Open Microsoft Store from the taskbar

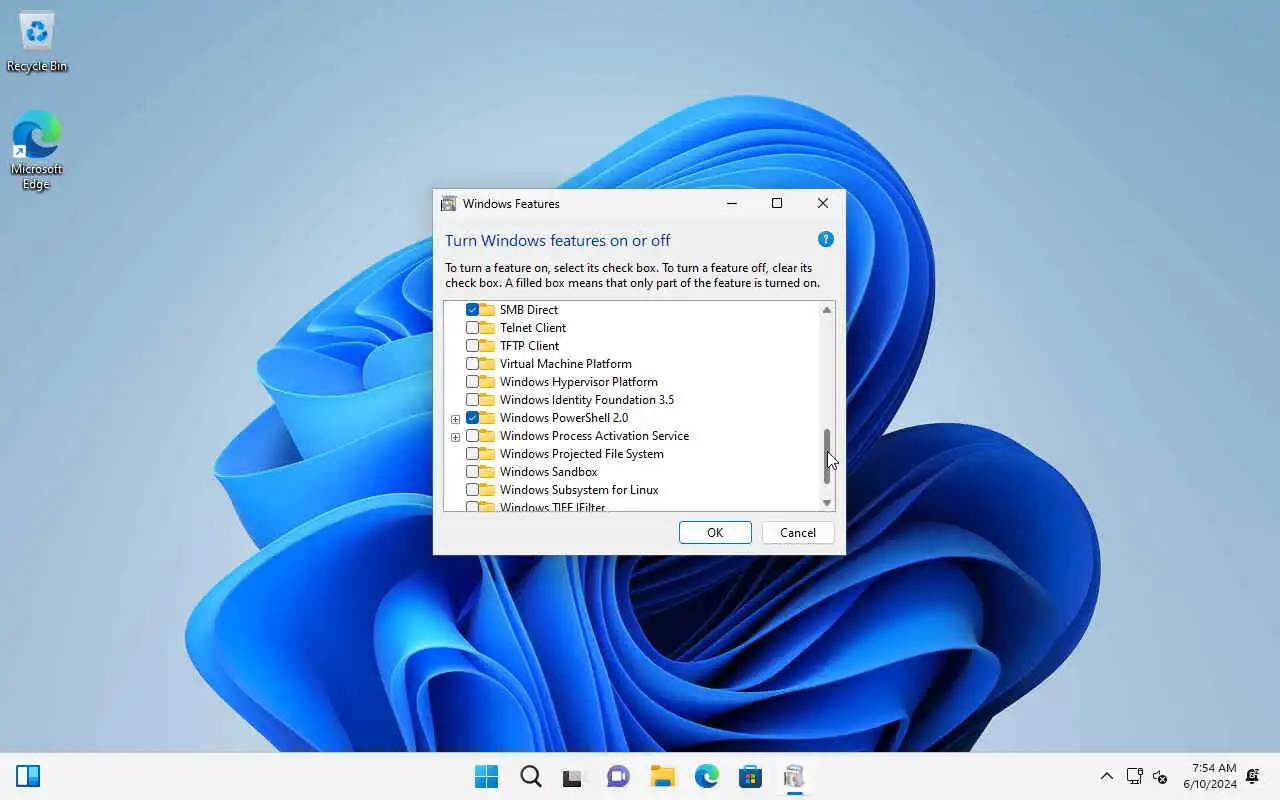tap(750, 777)
